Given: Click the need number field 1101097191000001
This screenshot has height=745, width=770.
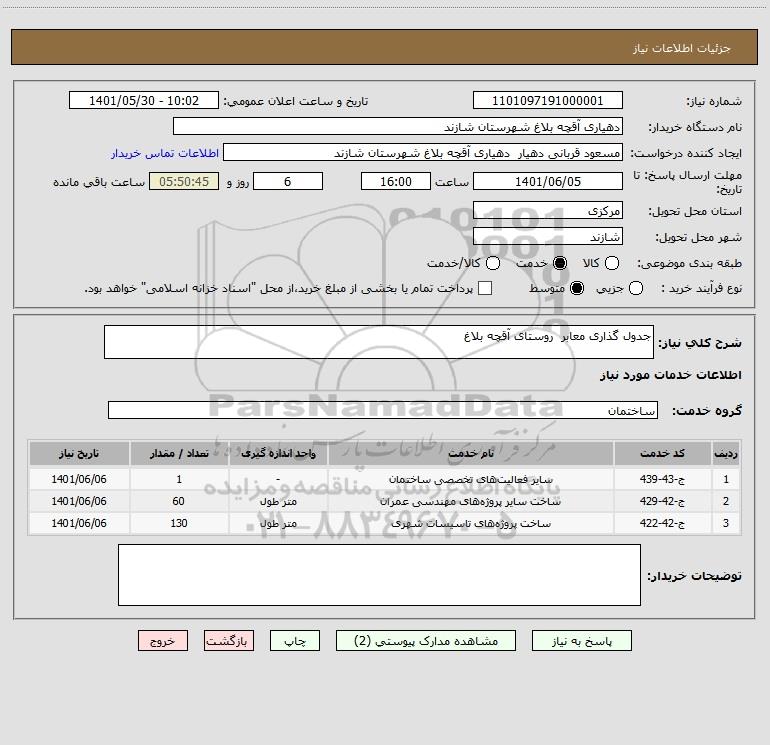Looking at the screenshot, I should (548, 101).
